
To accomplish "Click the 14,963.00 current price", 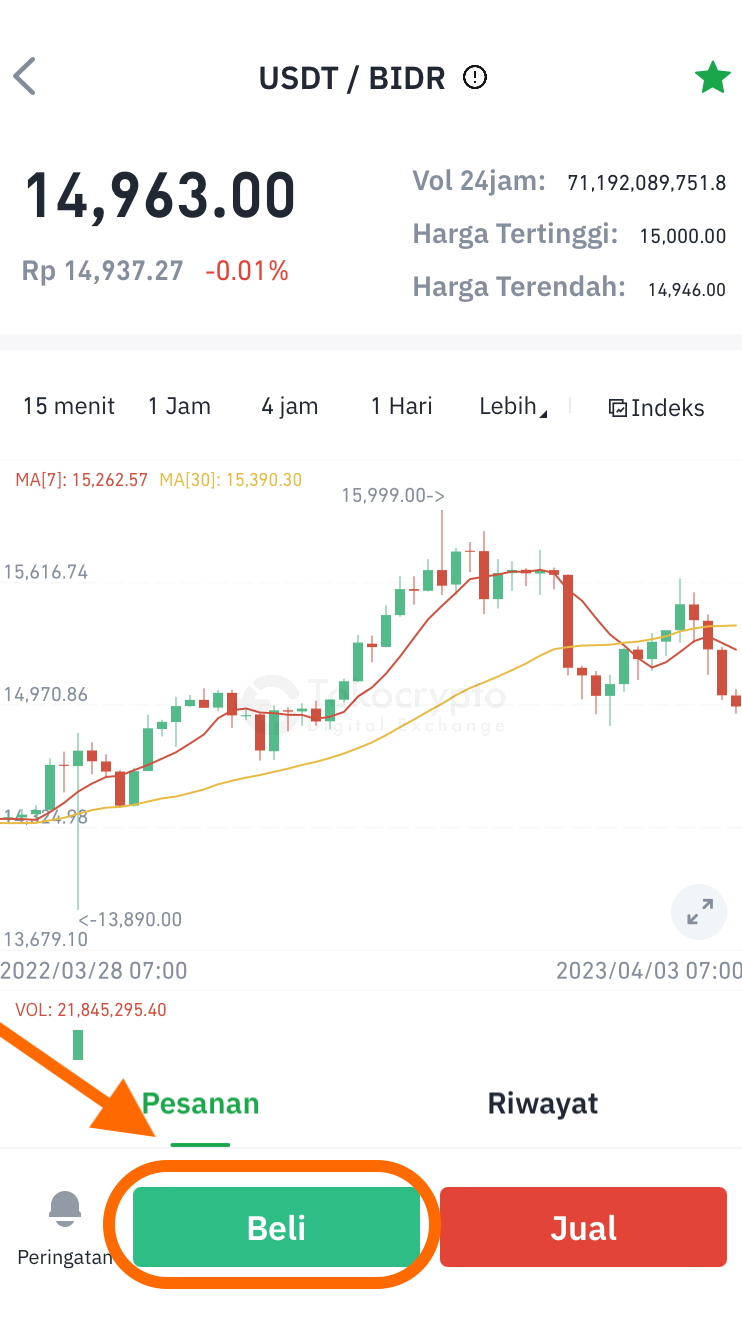I will coord(160,195).
